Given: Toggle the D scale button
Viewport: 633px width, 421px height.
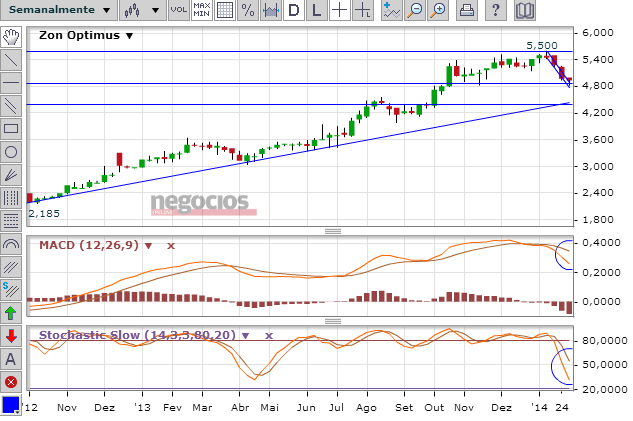Looking at the screenshot, I should 293,10.
